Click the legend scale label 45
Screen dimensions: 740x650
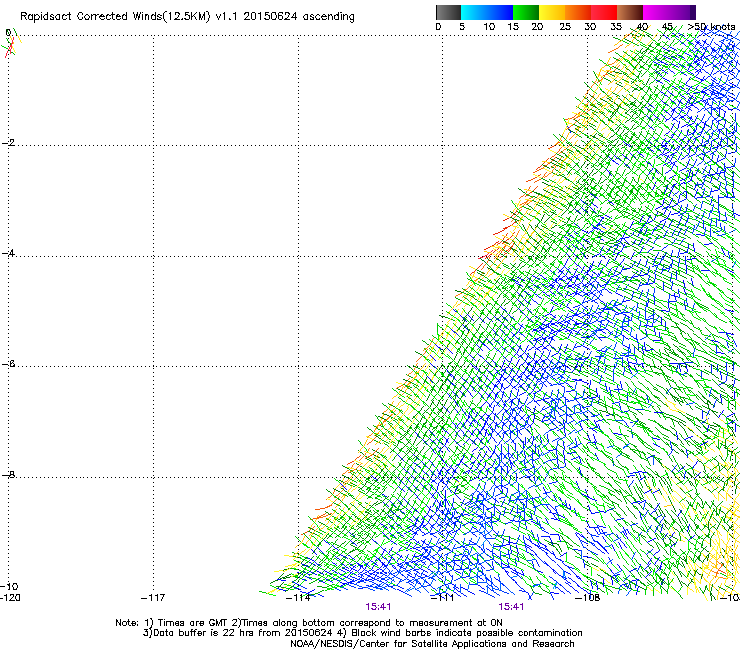(x=667, y=27)
